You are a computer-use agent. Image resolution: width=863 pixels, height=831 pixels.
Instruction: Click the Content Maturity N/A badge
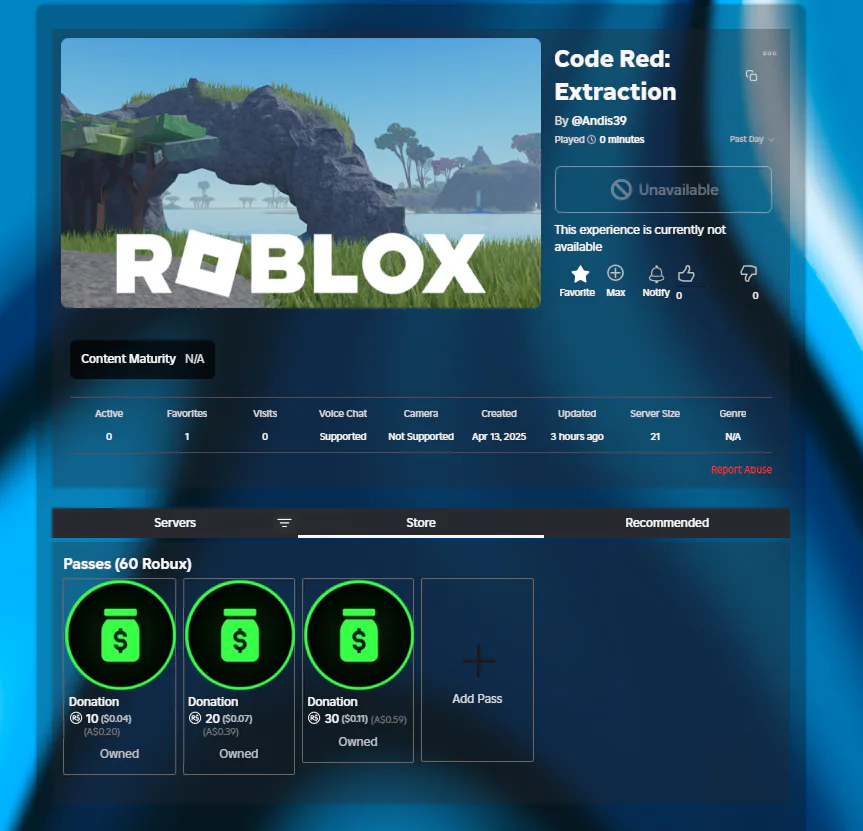click(143, 359)
